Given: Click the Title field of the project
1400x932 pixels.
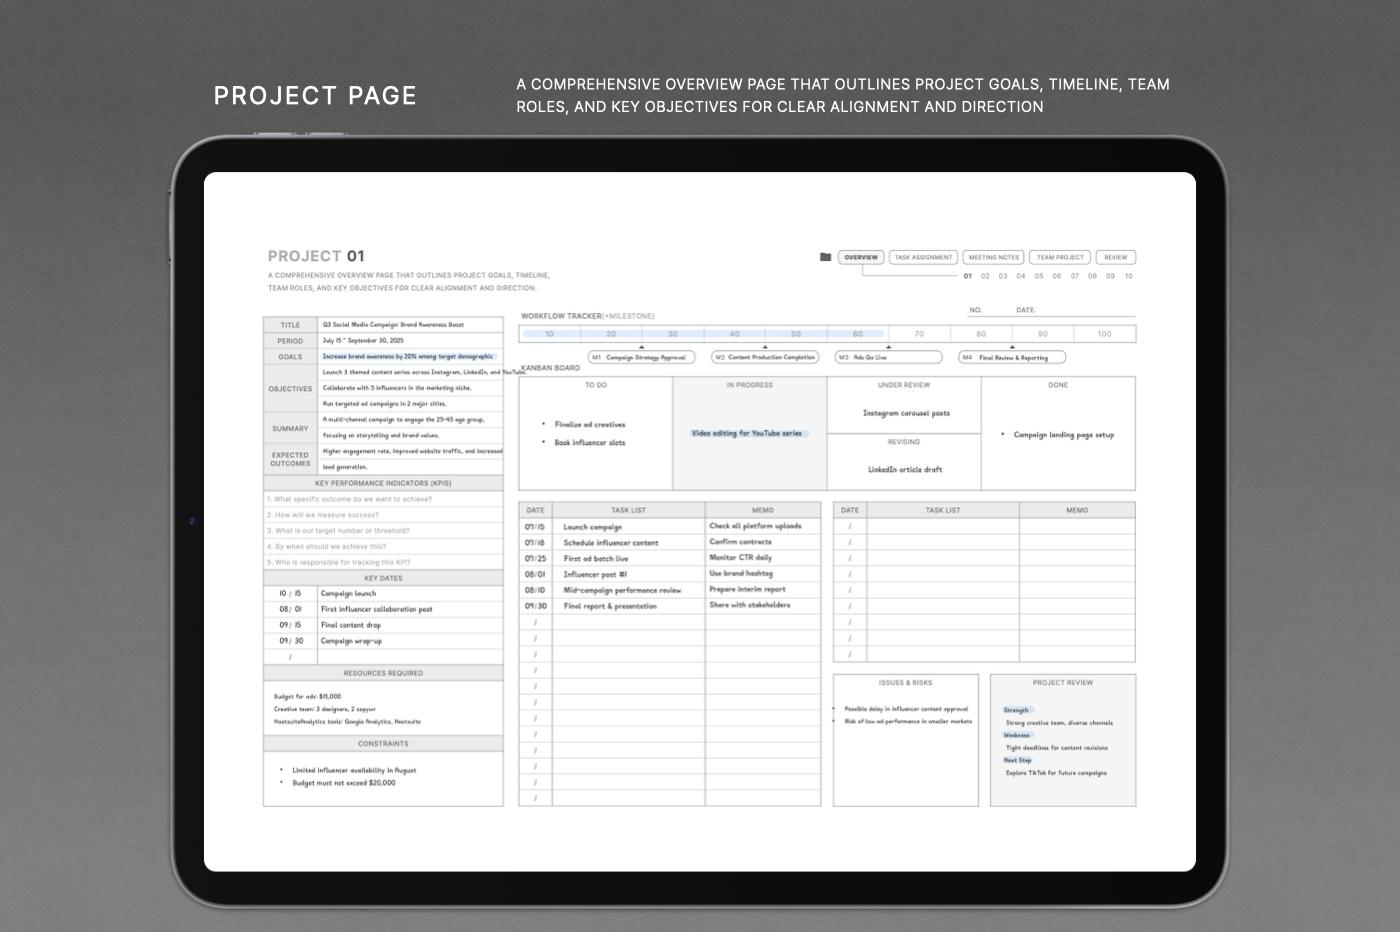Looking at the screenshot, I should pyautogui.click(x=410, y=325).
